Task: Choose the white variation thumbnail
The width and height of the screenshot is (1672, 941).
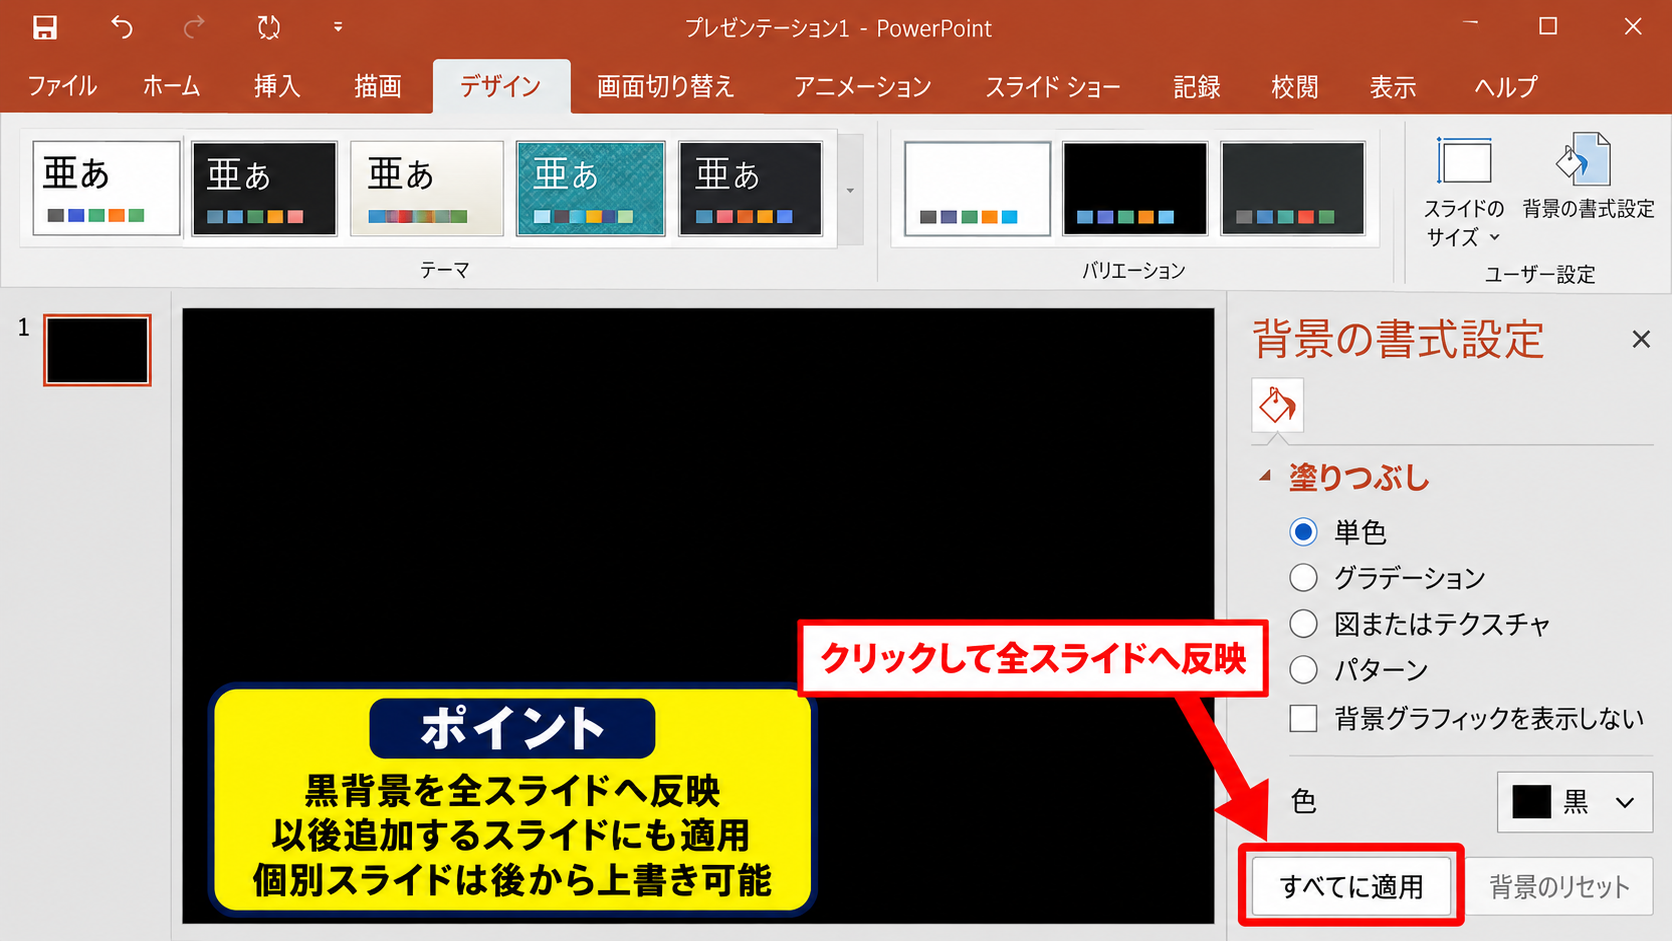Action: click(x=977, y=188)
